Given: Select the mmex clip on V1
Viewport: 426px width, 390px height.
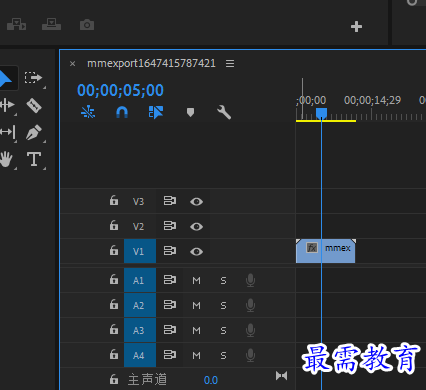Looking at the screenshot, I should coord(325,251).
